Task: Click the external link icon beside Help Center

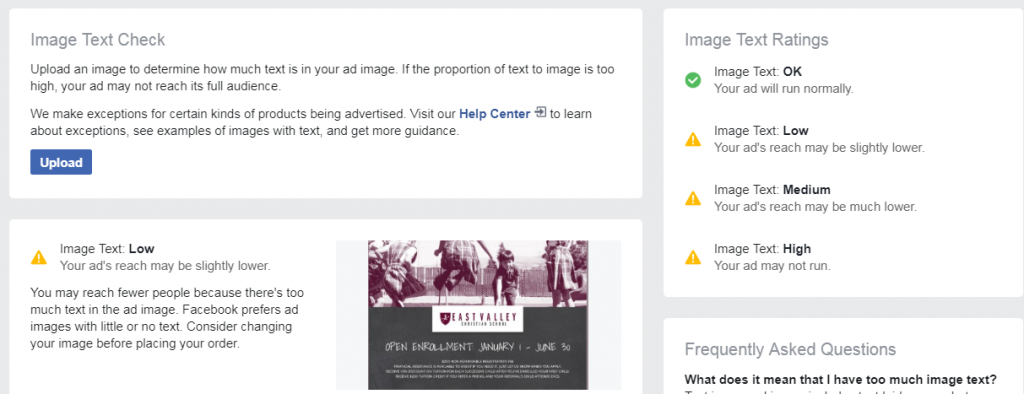Action: click(539, 113)
